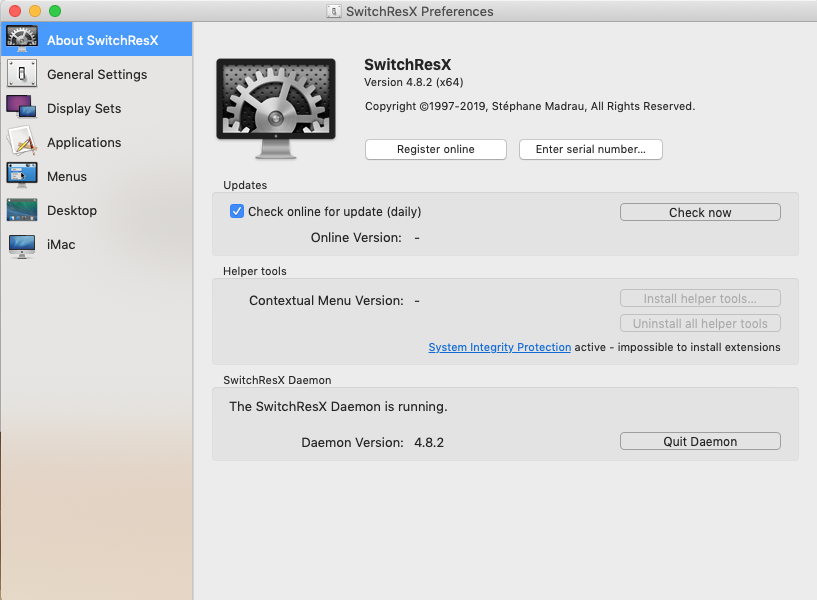The width and height of the screenshot is (817, 600).
Task: Click the Desktop sidebar icon
Action: click(22, 210)
